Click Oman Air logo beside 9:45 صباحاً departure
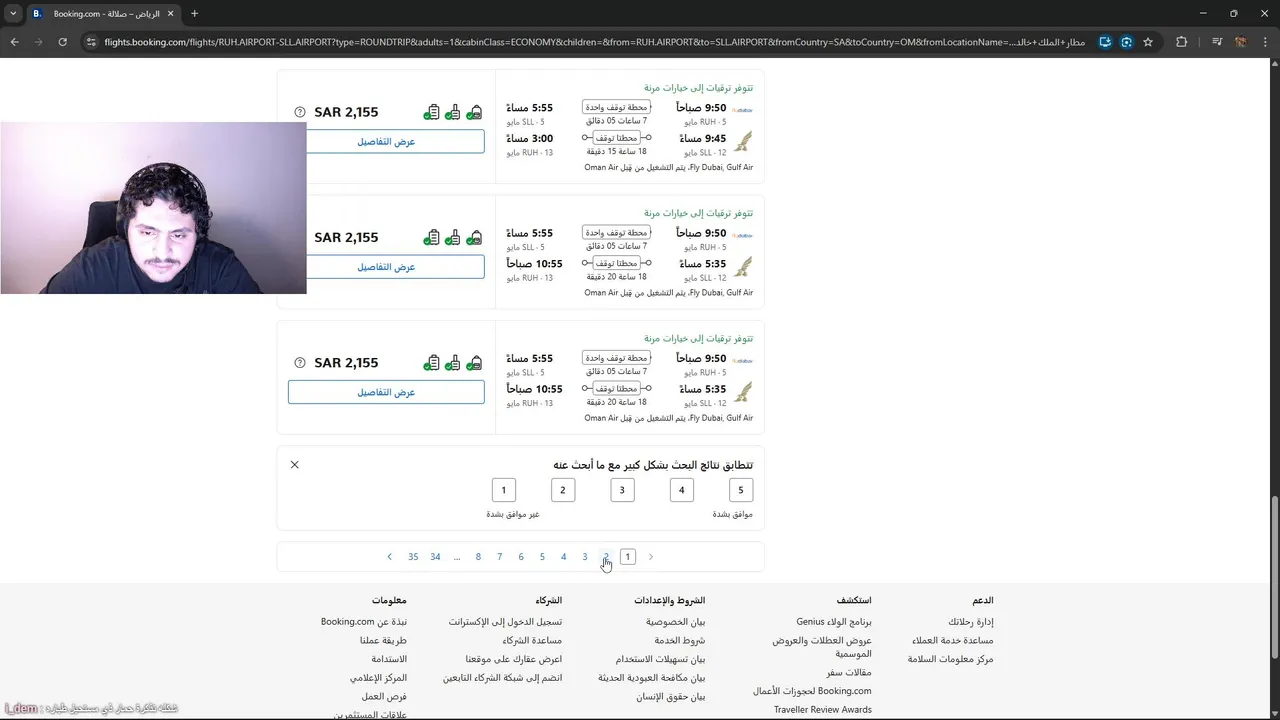Image resolution: width=1280 pixels, height=720 pixels. click(x=743, y=141)
